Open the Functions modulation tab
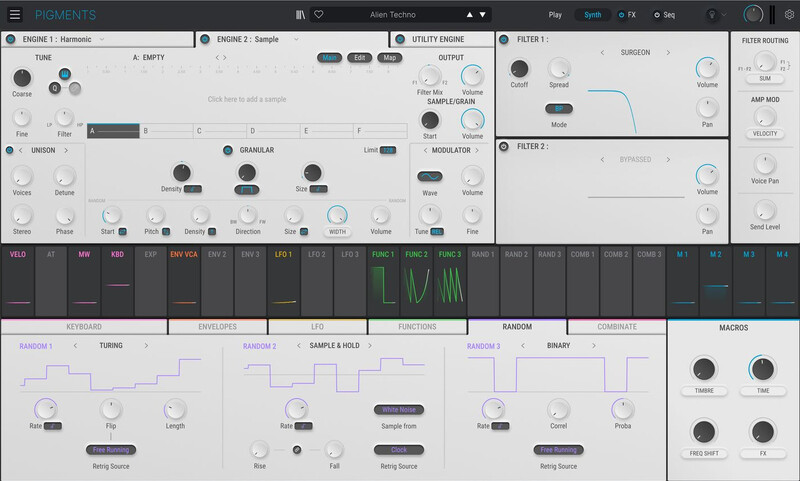The width and height of the screenshot is (800, 481). [417, 327]
